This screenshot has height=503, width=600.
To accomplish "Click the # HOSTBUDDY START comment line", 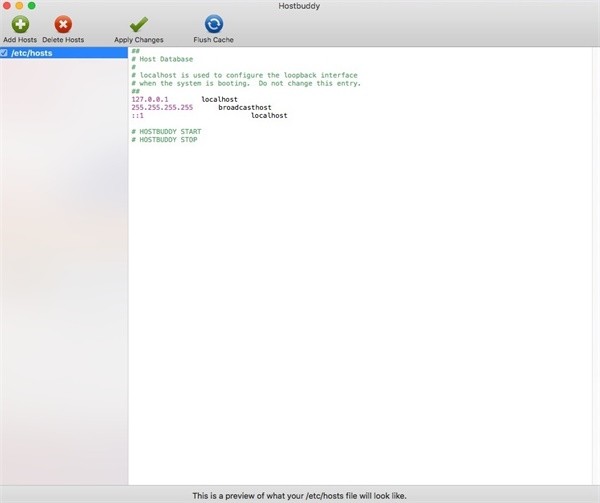I will [x=166, y=131].
